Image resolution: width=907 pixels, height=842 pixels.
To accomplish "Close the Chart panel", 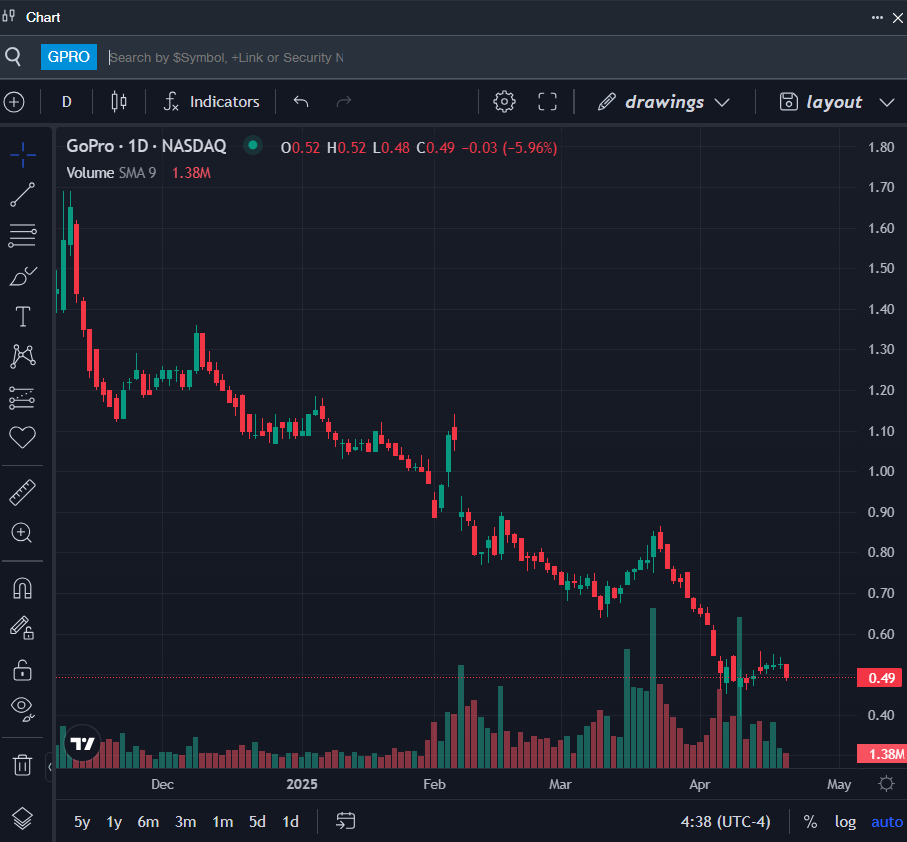I will [898, 17].
